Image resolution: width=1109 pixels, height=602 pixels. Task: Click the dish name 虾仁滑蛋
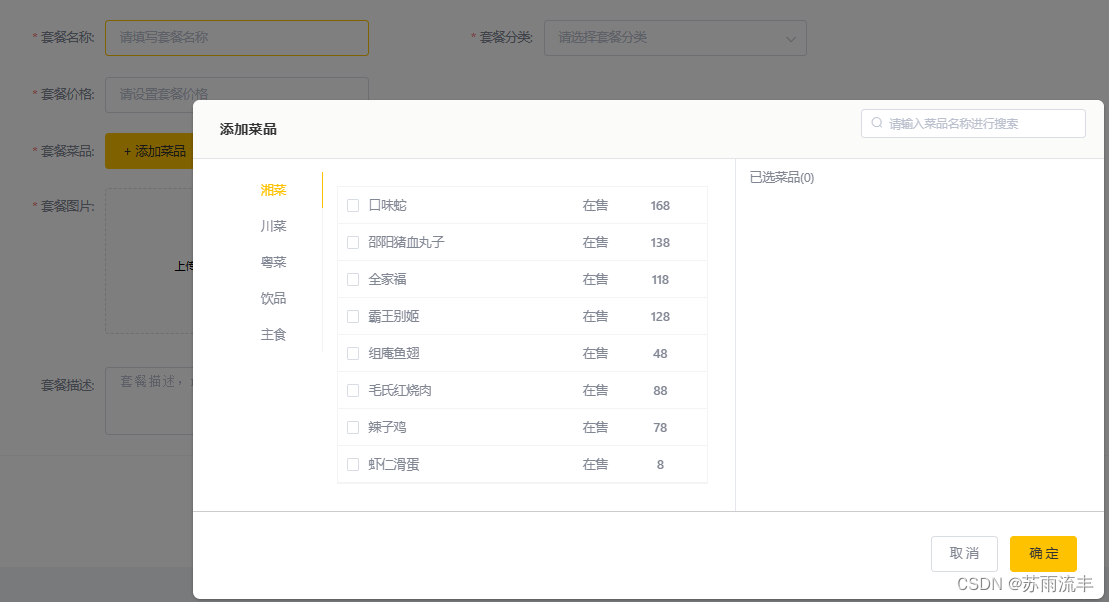(x=394, y=465)
